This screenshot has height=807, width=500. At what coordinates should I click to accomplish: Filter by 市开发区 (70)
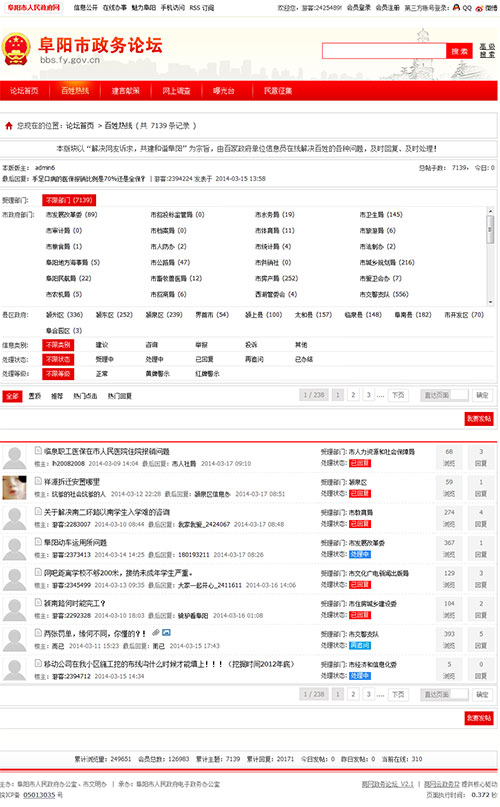[464, 314]
